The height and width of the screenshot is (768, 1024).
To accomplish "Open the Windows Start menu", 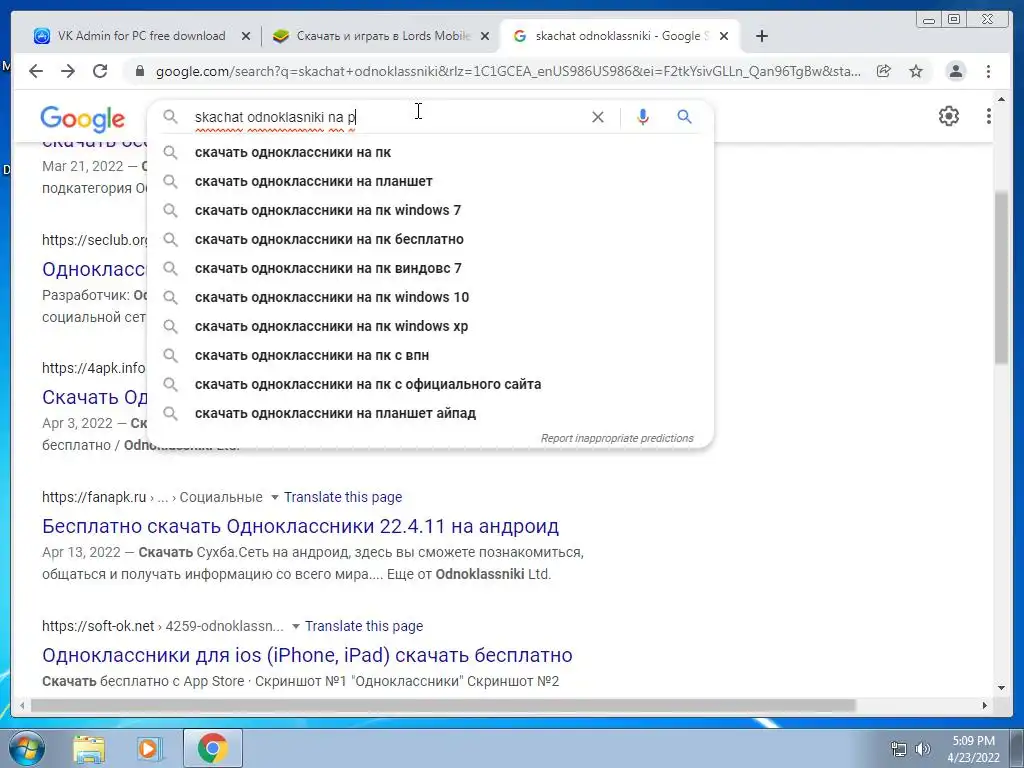I will [x=26, y=748].
